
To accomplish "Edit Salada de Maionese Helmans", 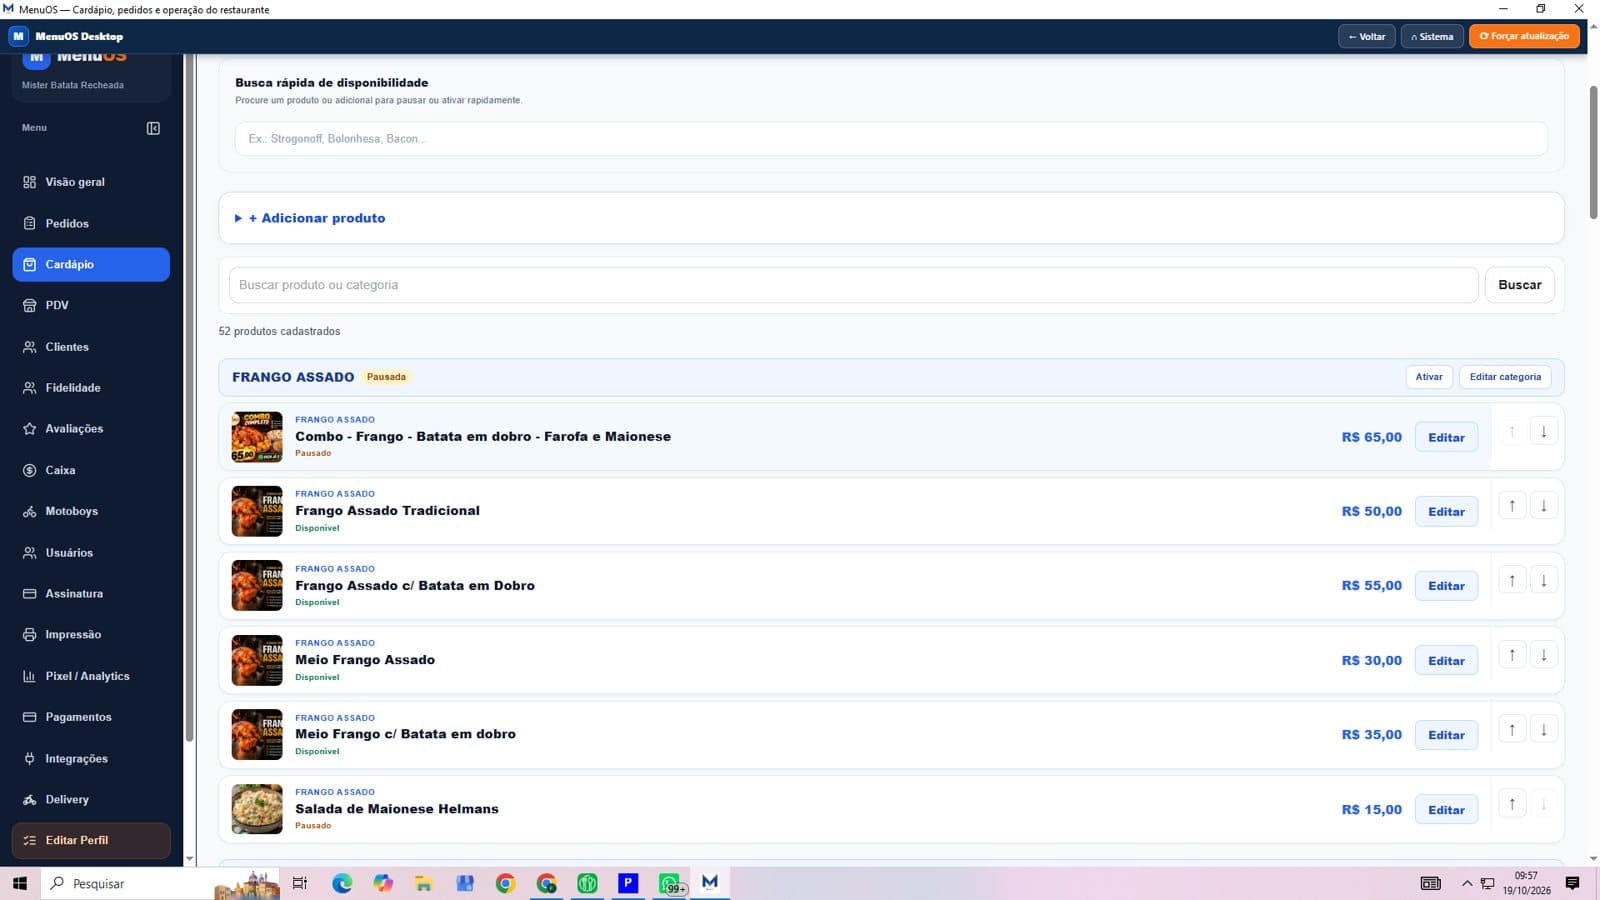I will (1446, 810).
